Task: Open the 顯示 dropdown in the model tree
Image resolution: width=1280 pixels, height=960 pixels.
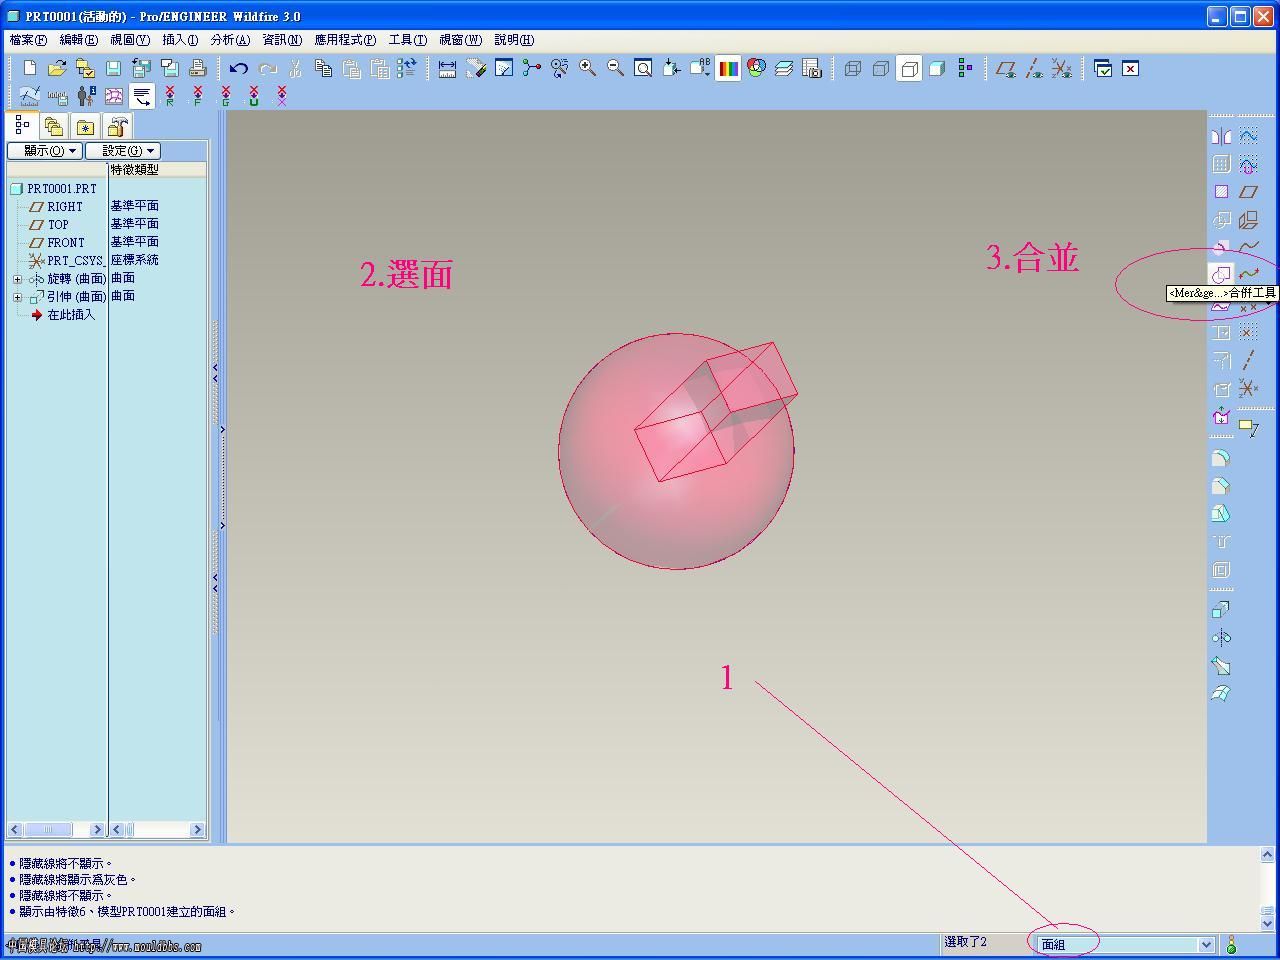Action: 44,151
